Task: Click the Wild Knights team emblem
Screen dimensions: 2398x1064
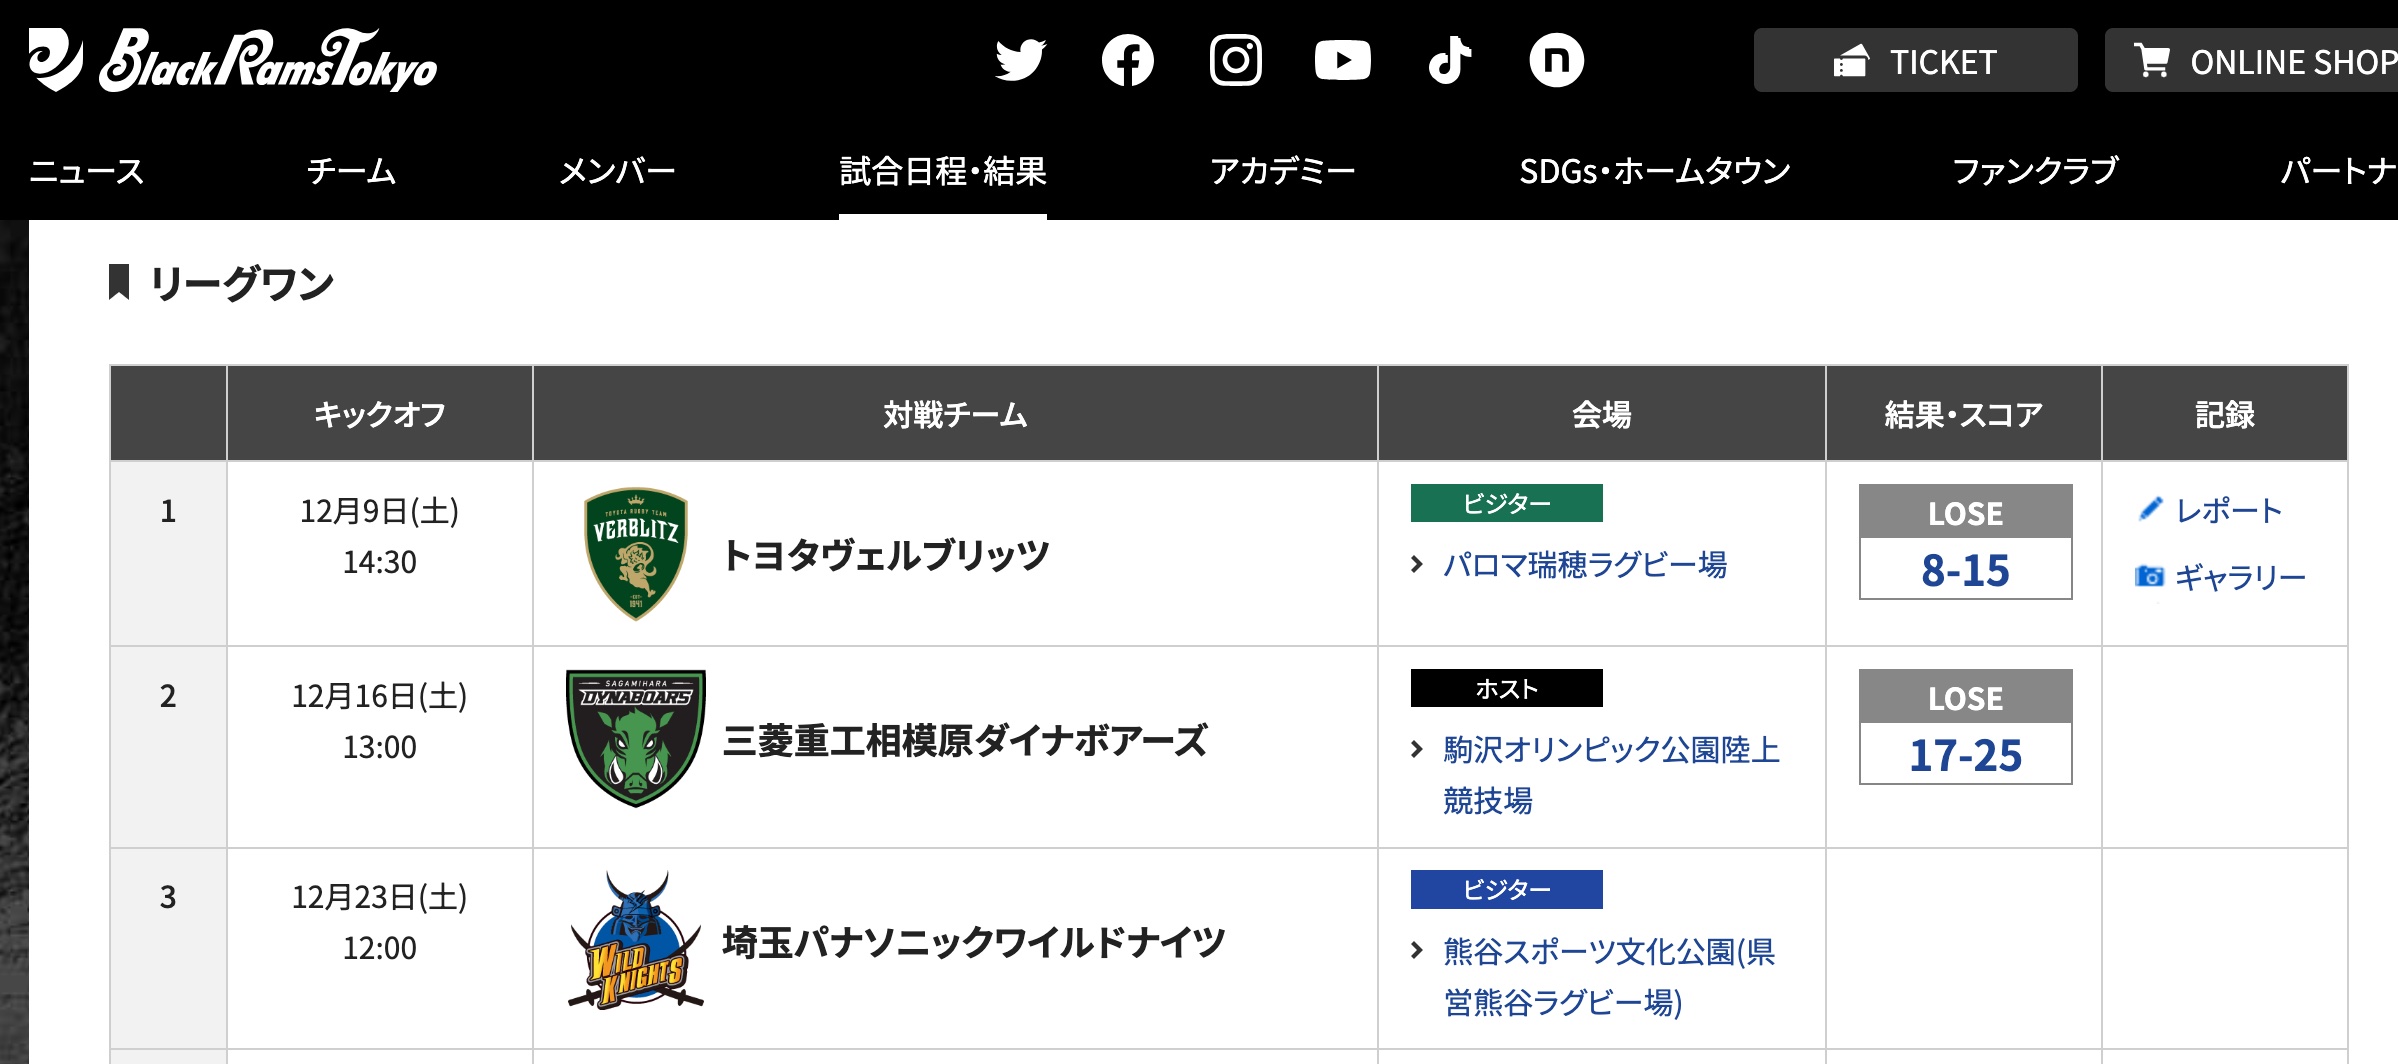Action: point(635,940)
